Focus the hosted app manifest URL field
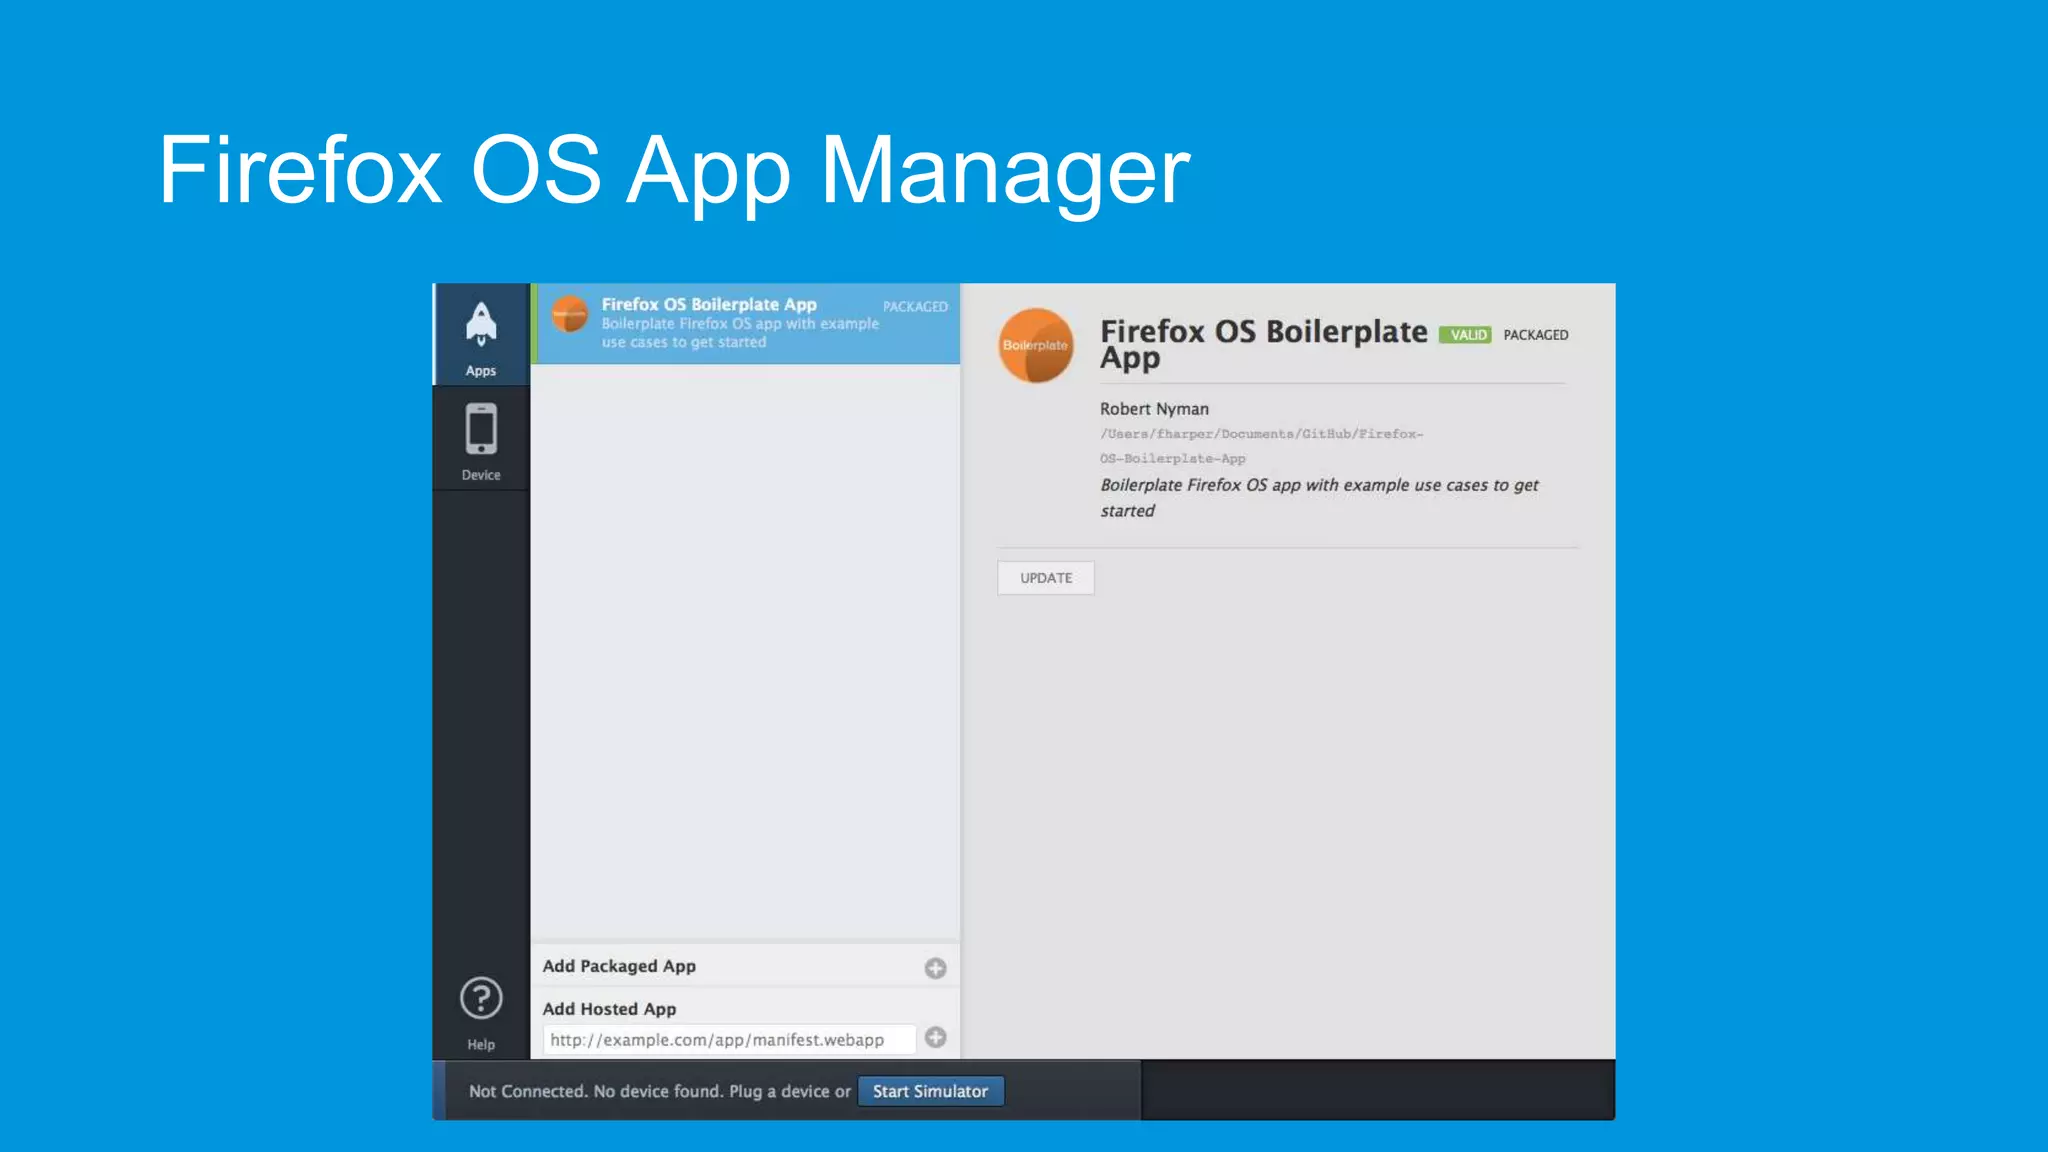Viewport: 2048px width, 1152px height. (729, 1040)
